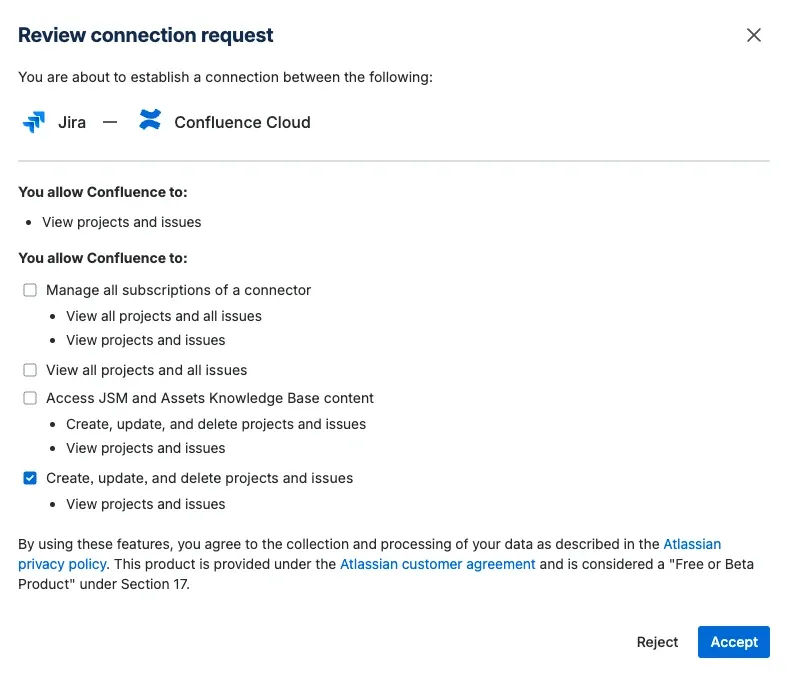Accept the connection request
The height and width of the screenshot is (678, 792).
click(x=733, y=642)
